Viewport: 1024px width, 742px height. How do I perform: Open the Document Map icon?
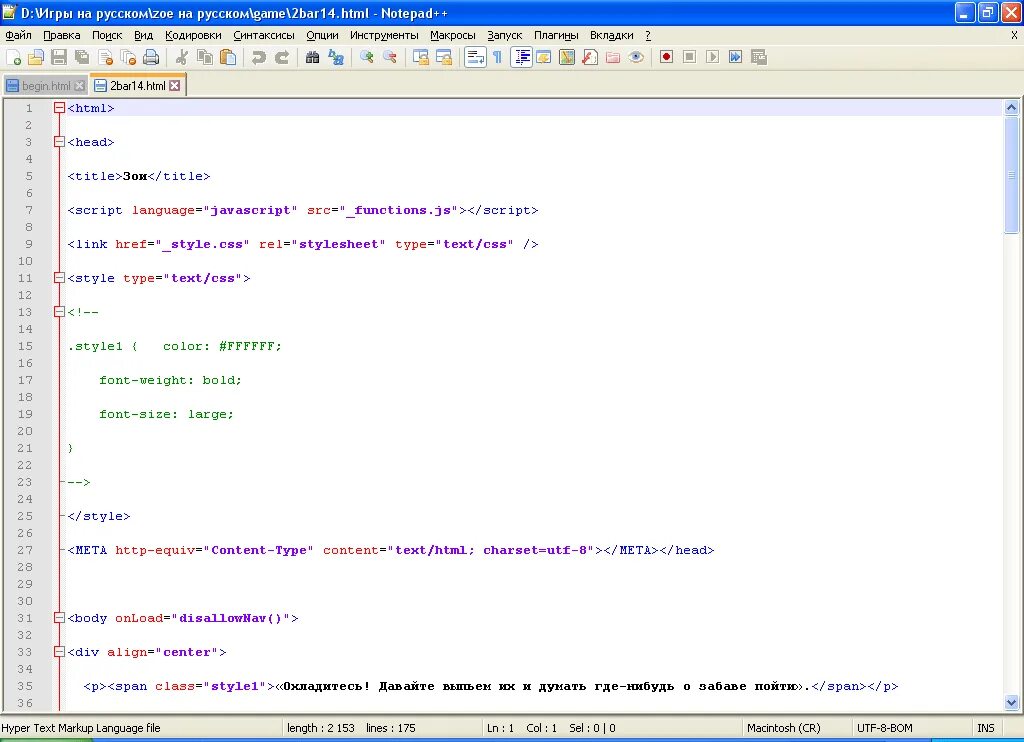coord(567,57)
